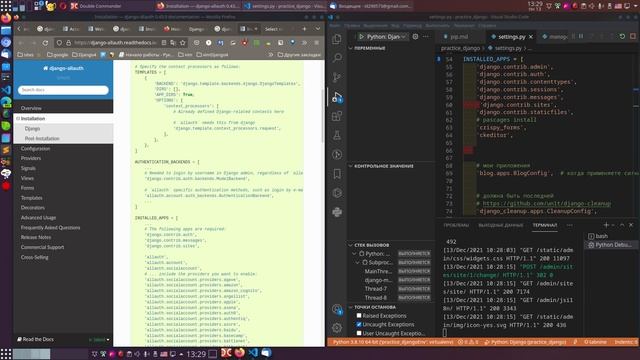This screenshot has width=640, height=360.
Task: Collapse the Call Stack section (СТЕК ВЫЗОВОВ)
Action: (x=371, y=245)
